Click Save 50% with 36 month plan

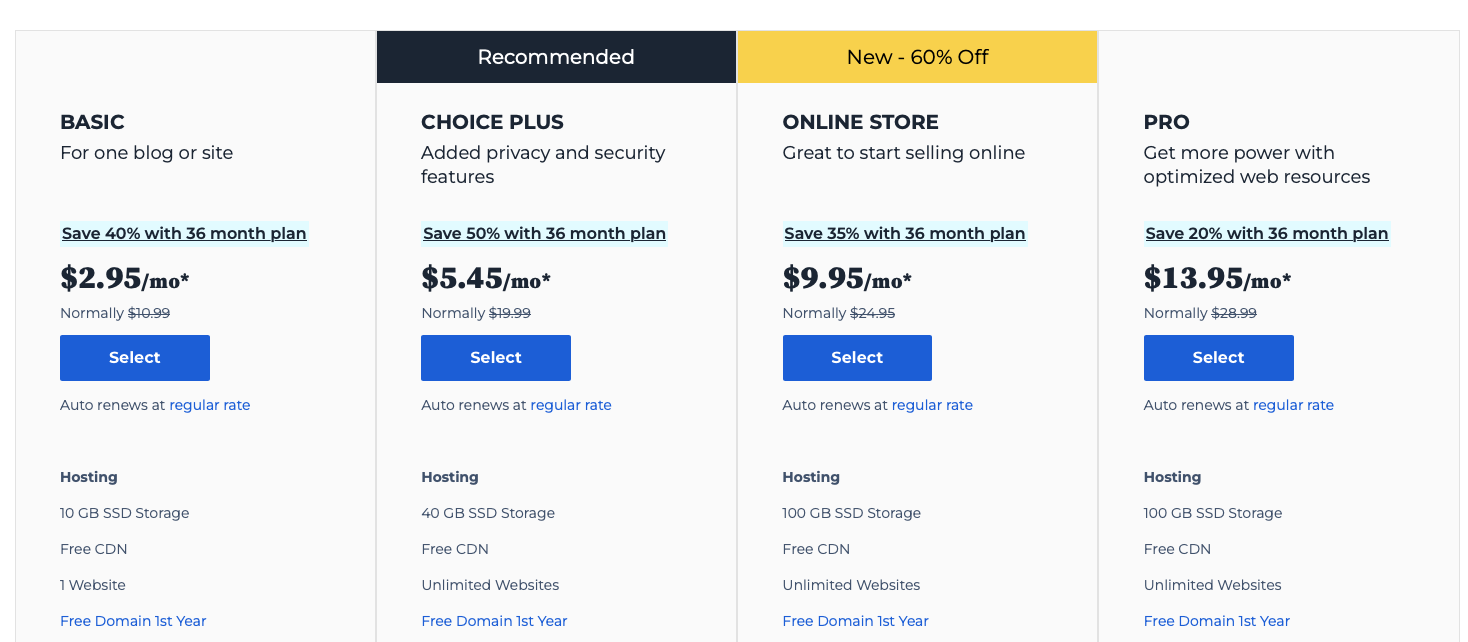tap(544, 233)
